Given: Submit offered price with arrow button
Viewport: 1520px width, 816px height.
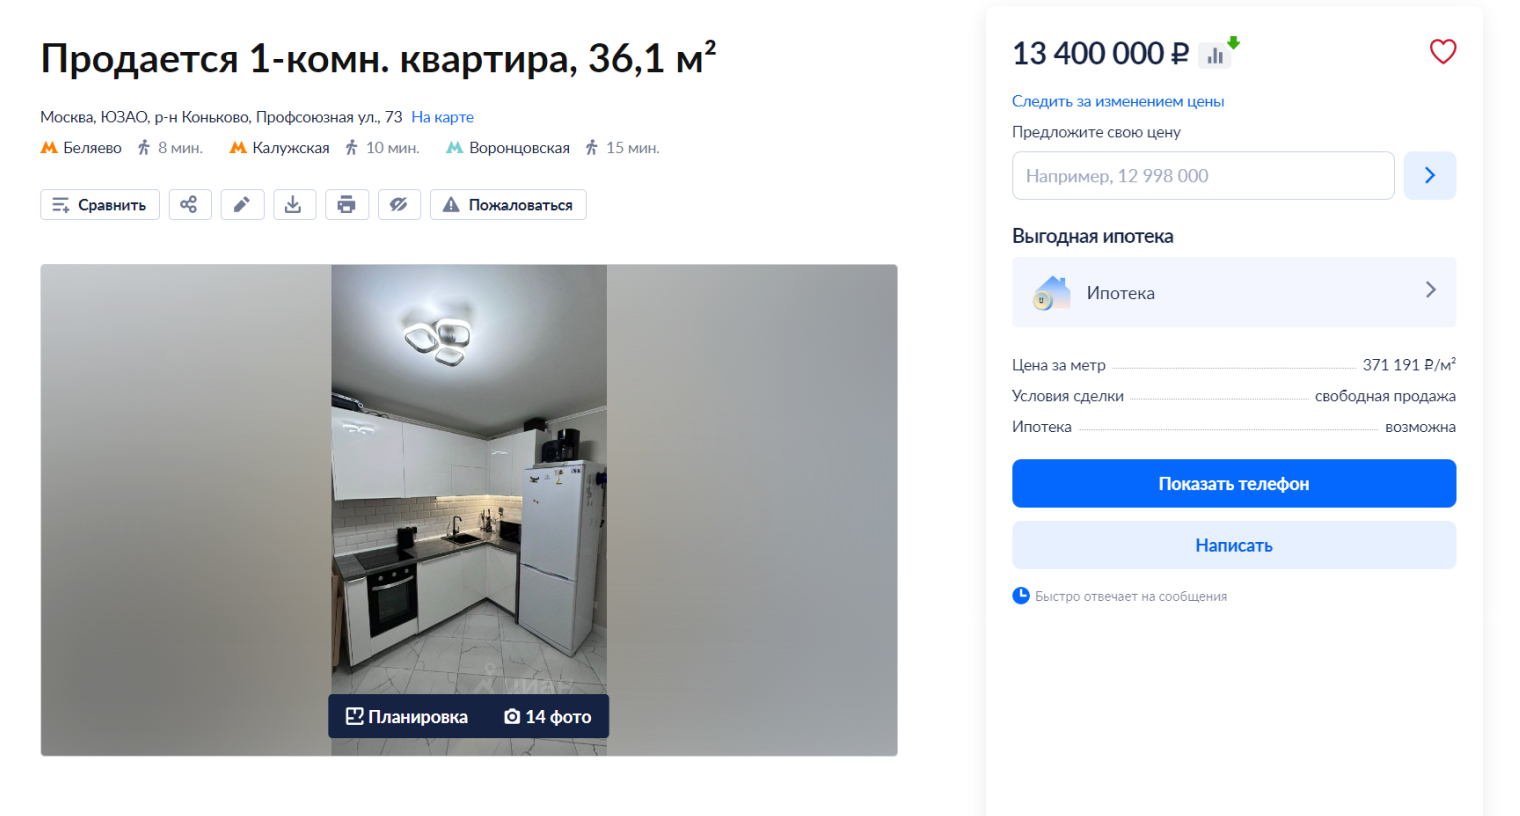Looking at the screenshot, I should (1429, 176).
